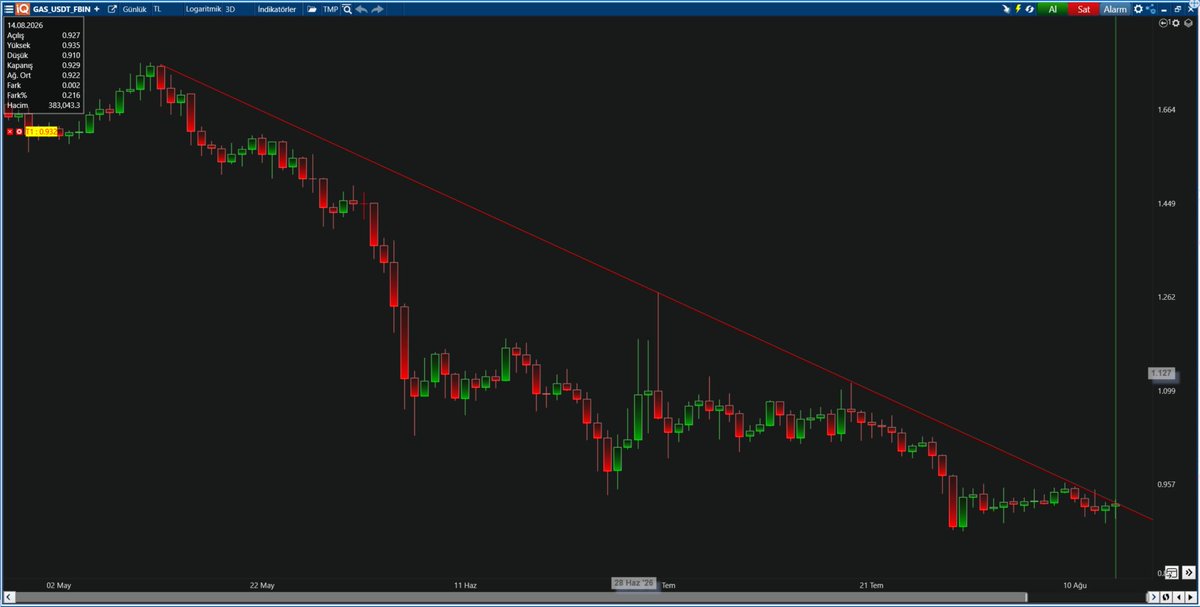Add symbol with the plus icon
Screen dimensions: 1200x607
[x=96, y=9]
